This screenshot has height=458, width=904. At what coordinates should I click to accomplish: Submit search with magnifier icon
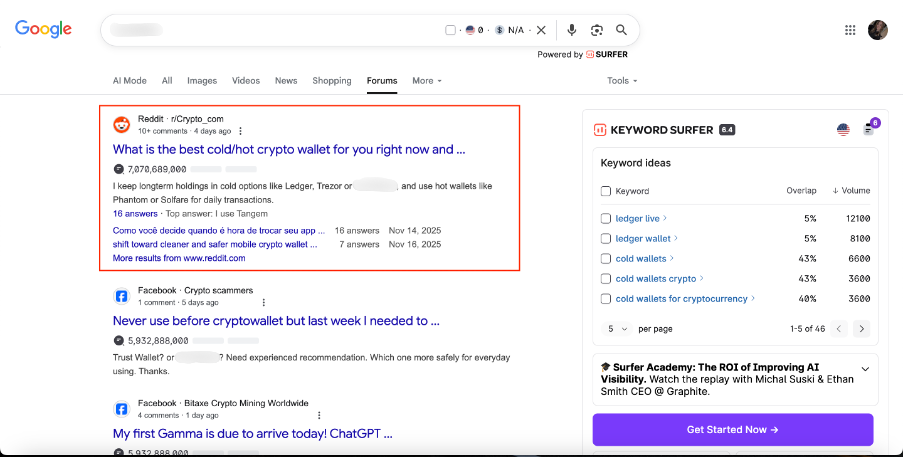click(621, 30)
